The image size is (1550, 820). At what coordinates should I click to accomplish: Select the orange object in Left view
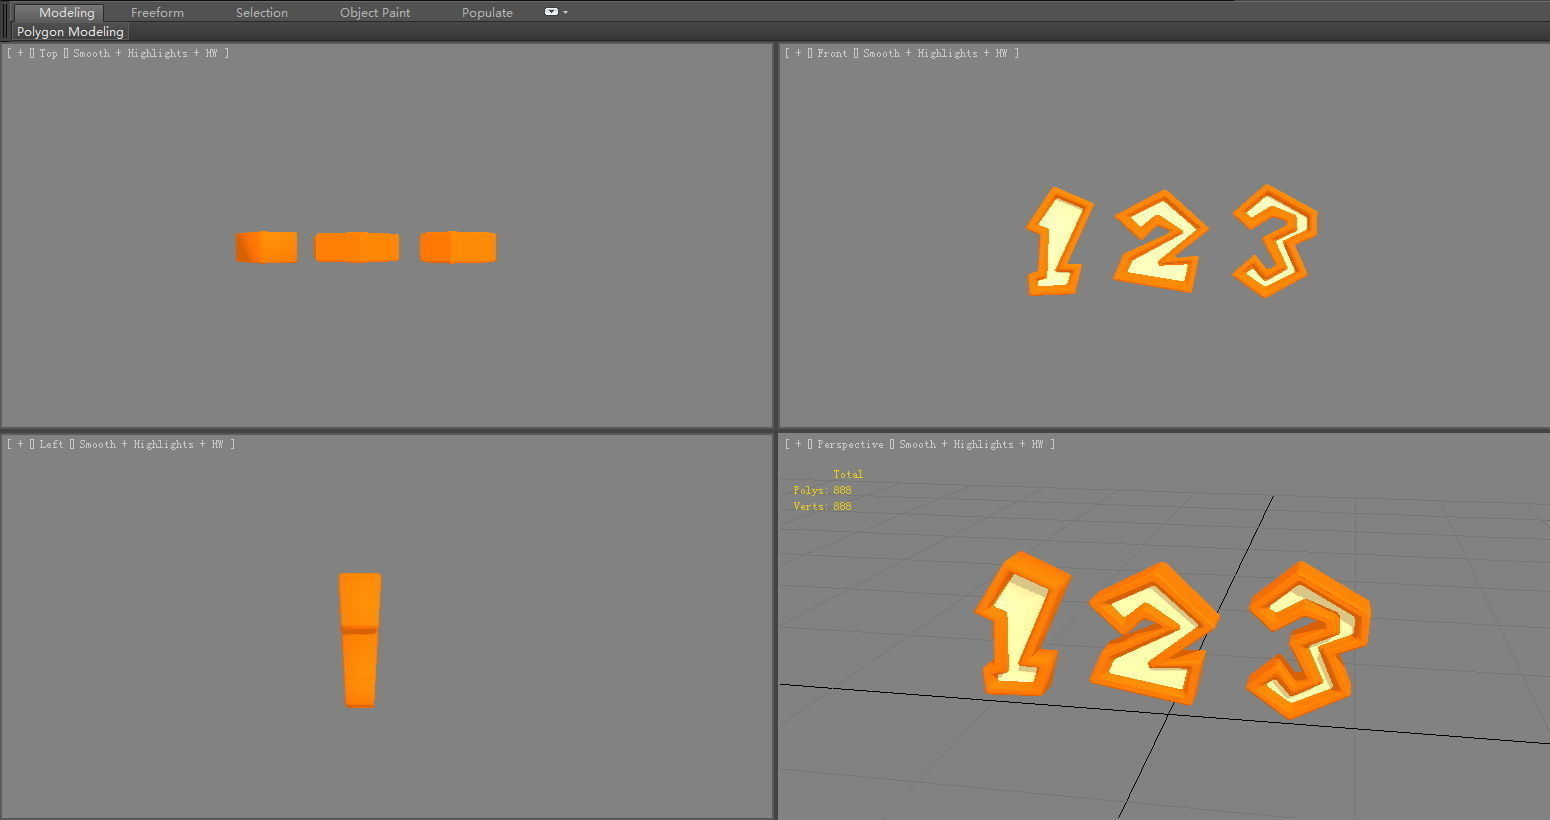coord(360,640)
